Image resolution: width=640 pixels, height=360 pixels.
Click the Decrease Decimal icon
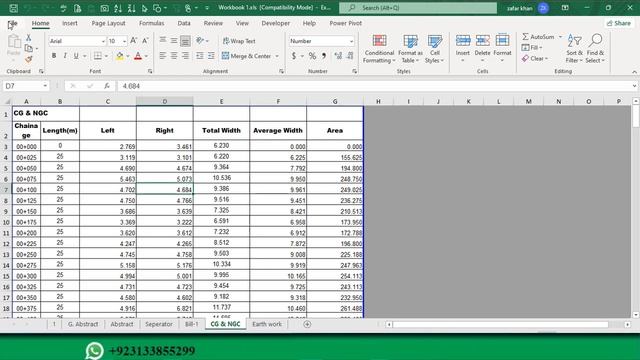[350, 56]
